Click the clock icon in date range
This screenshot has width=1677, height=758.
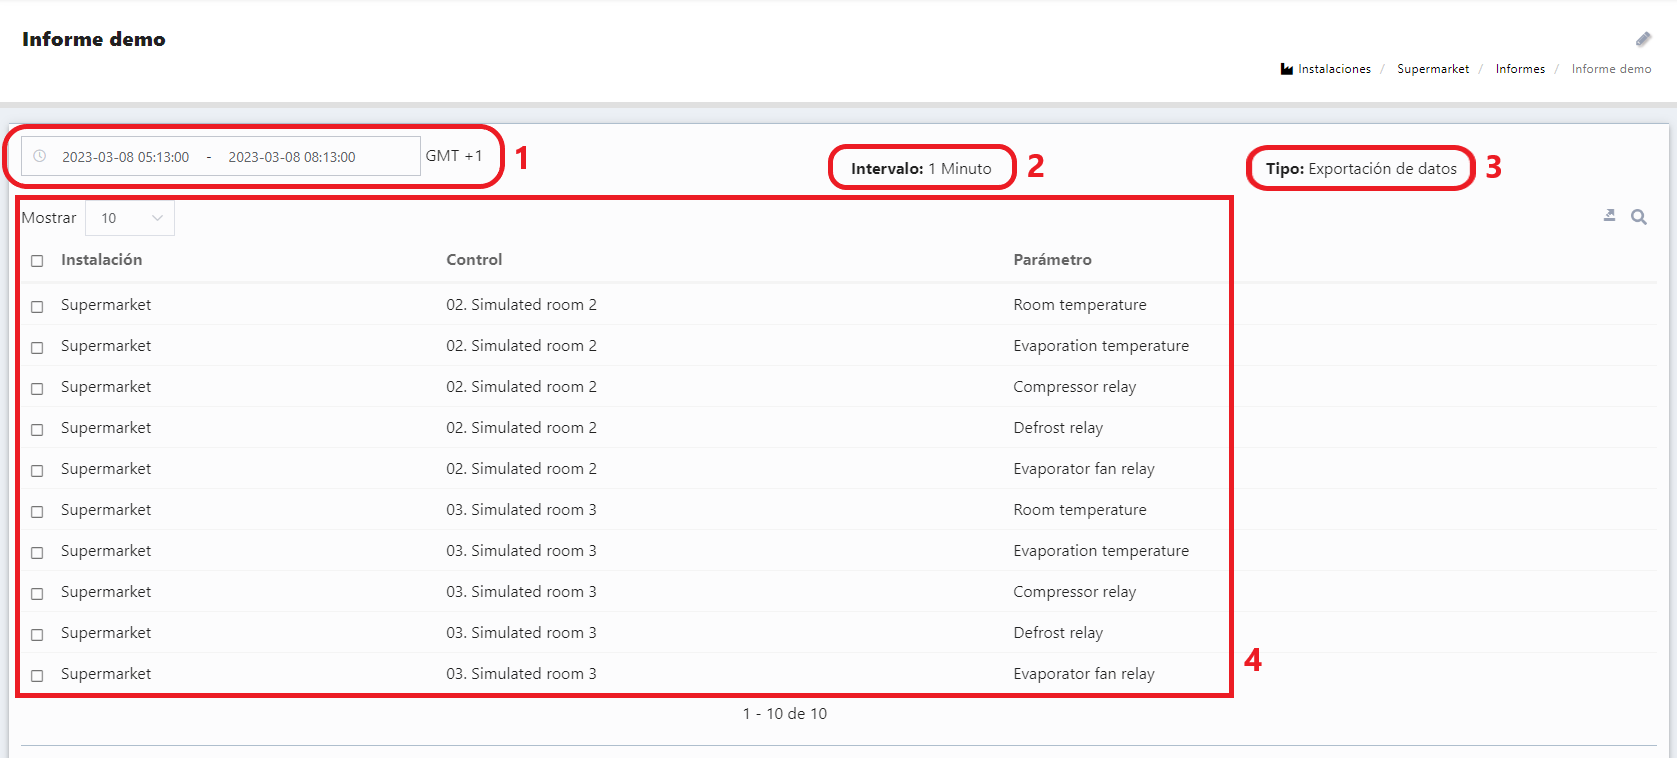(40, 156)
